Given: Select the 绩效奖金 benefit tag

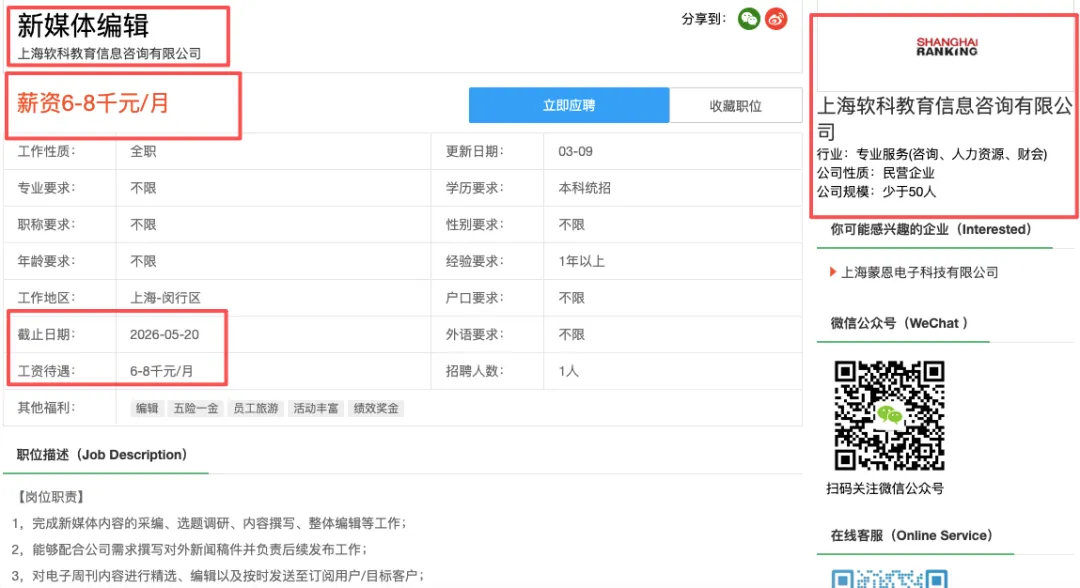Looking at the screenshot, I should point(376,408).
